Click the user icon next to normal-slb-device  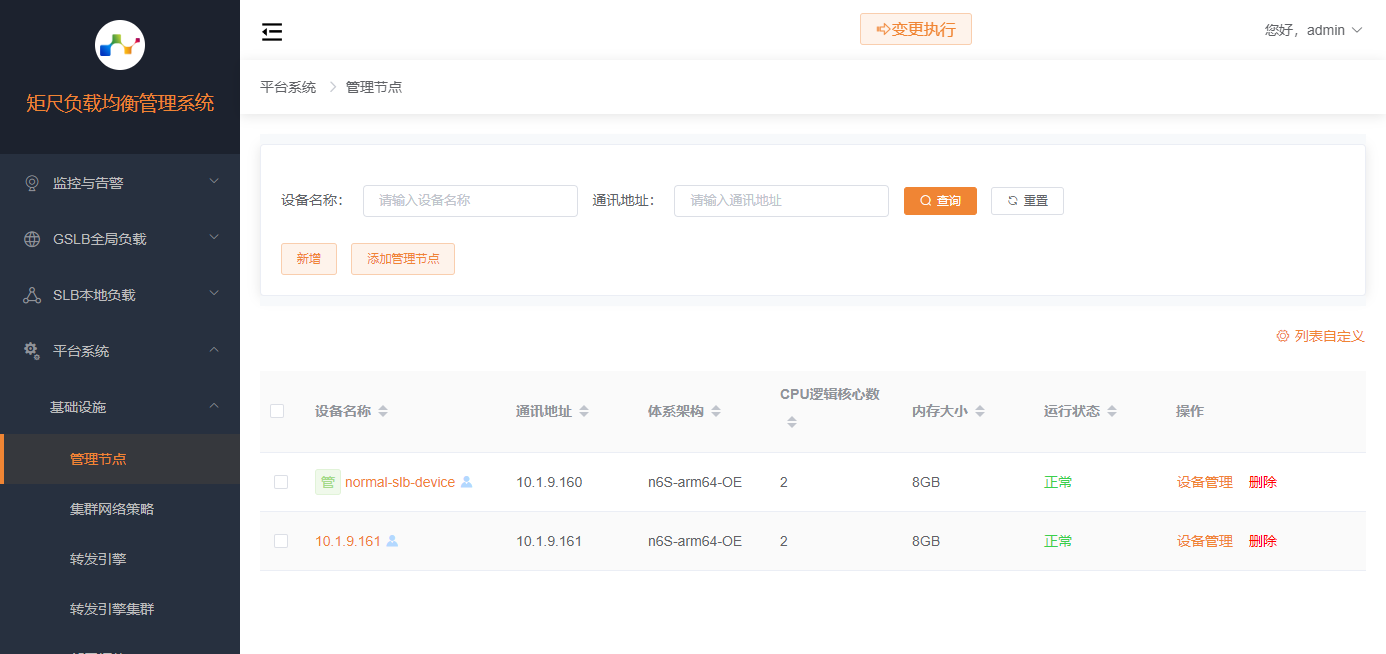point(466,482)
